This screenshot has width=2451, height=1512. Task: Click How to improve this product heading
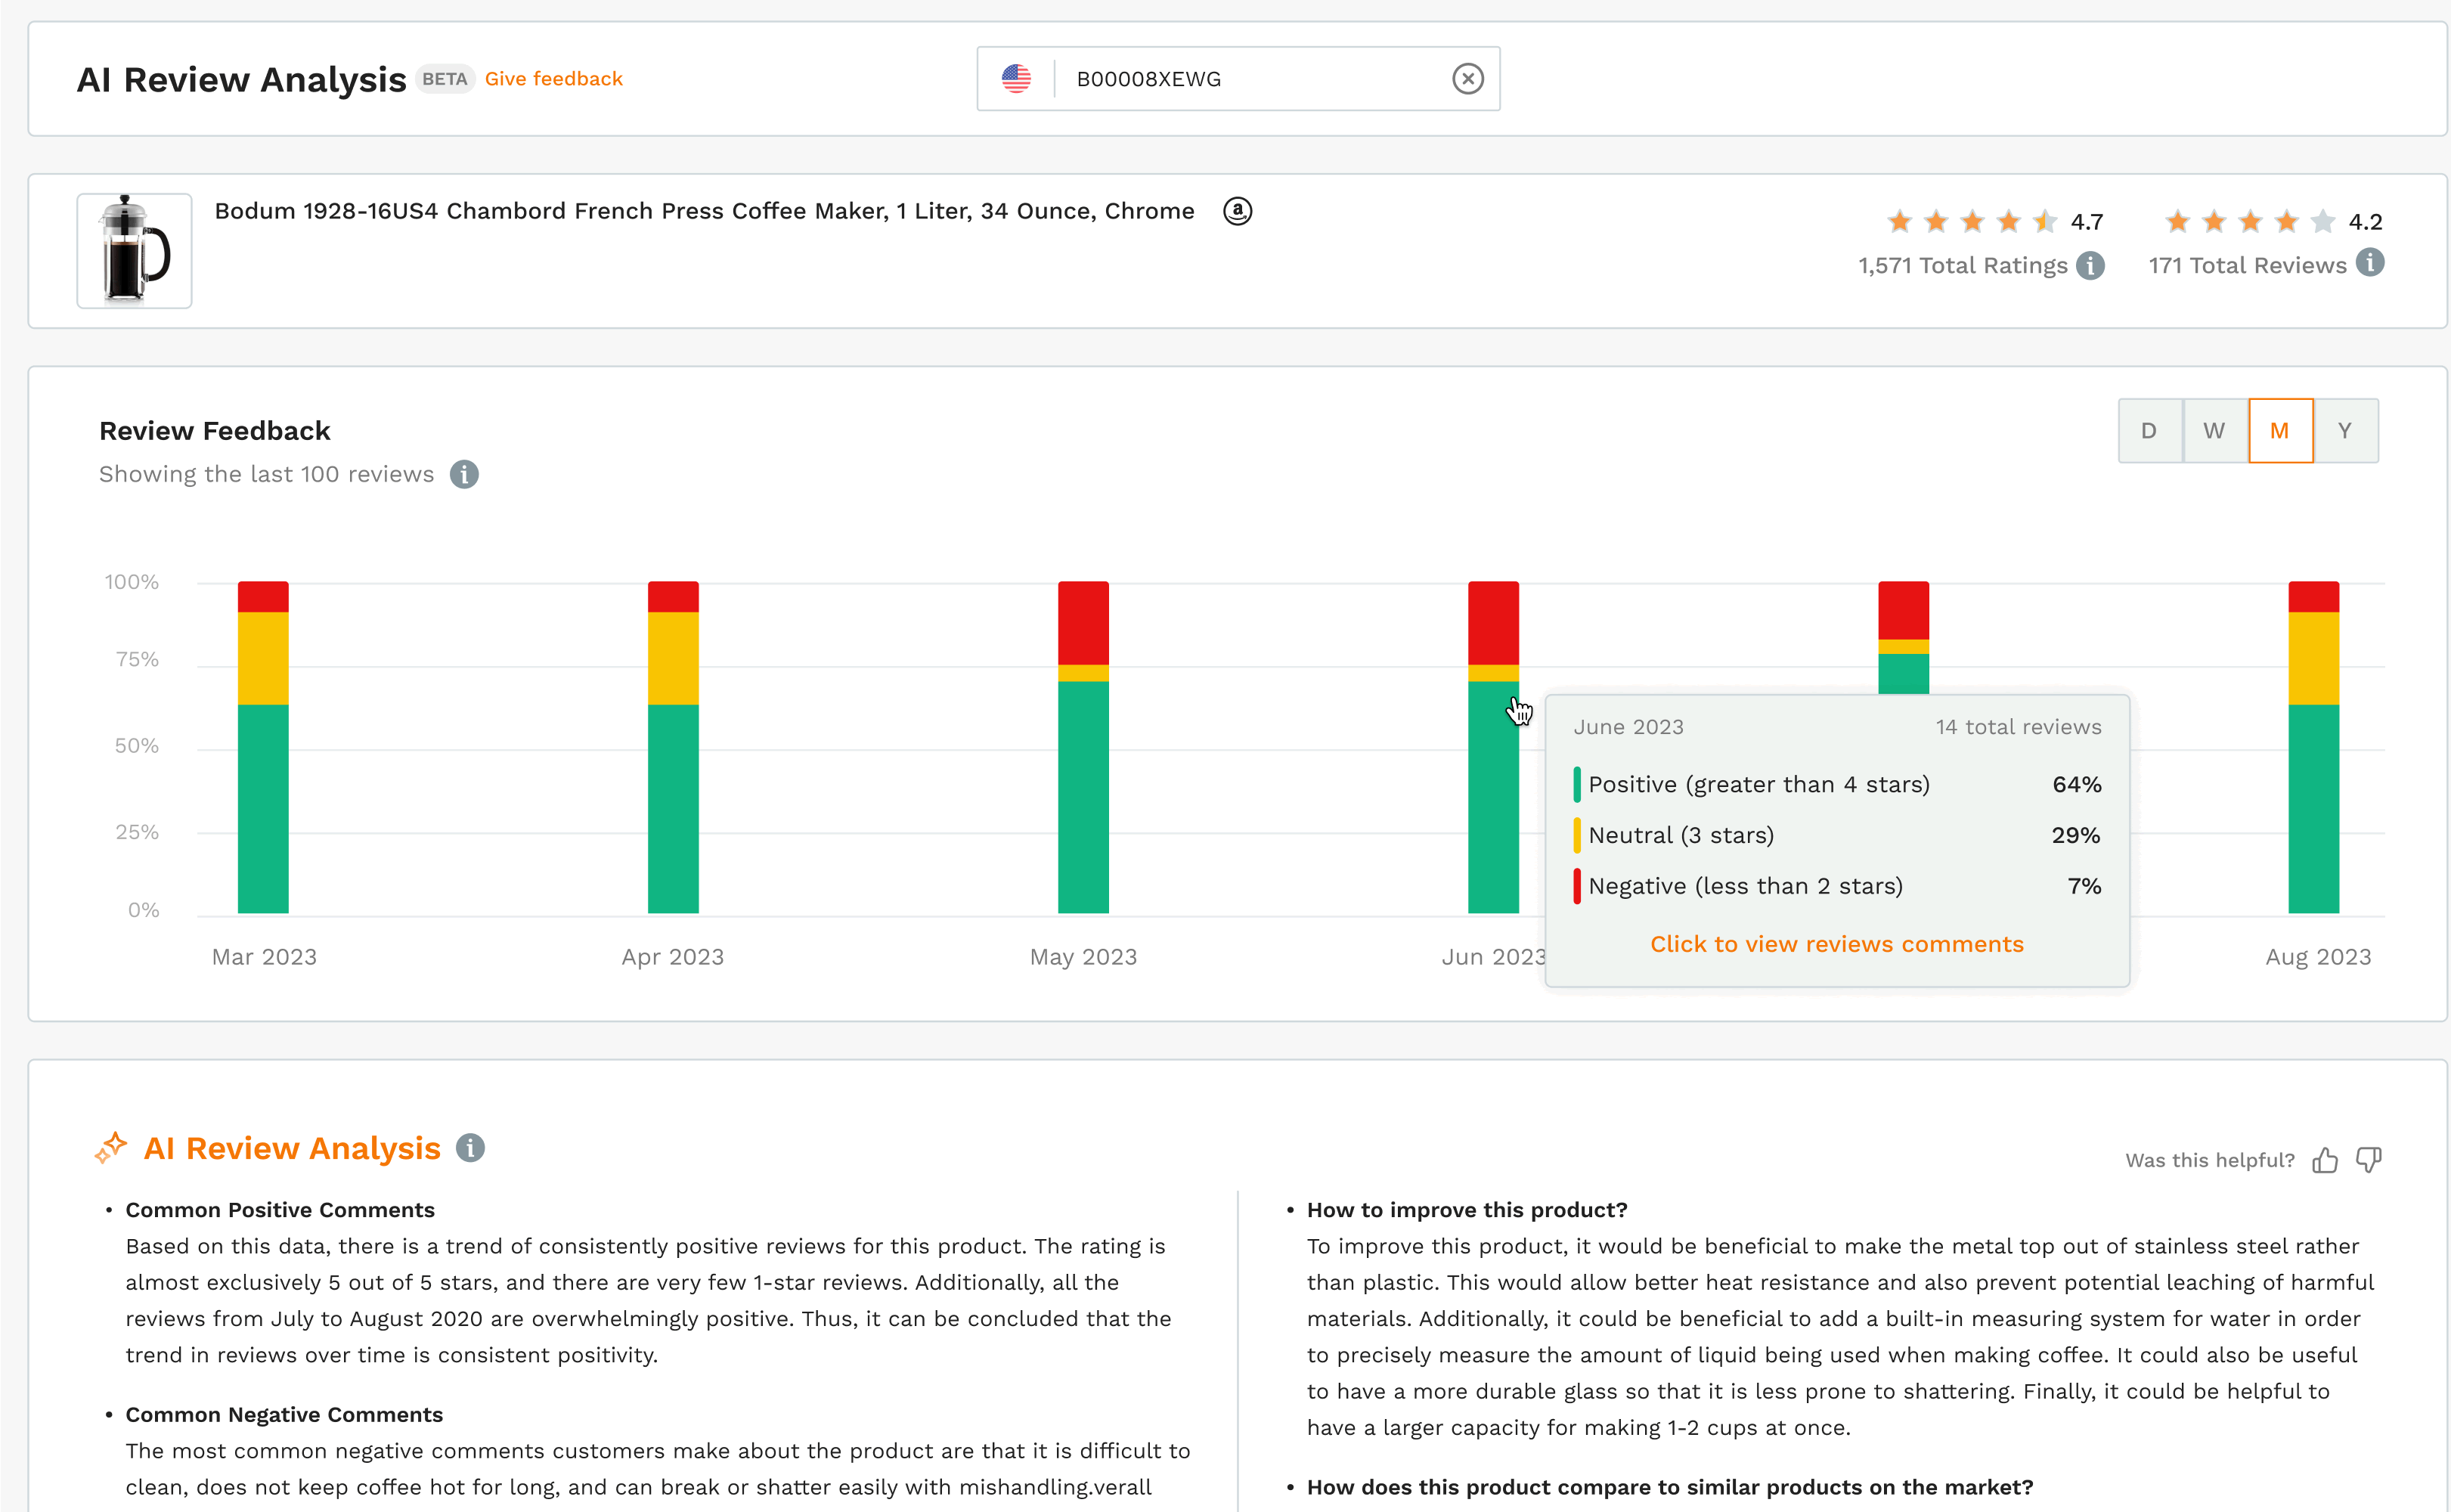click(x=1467, y=1210)
